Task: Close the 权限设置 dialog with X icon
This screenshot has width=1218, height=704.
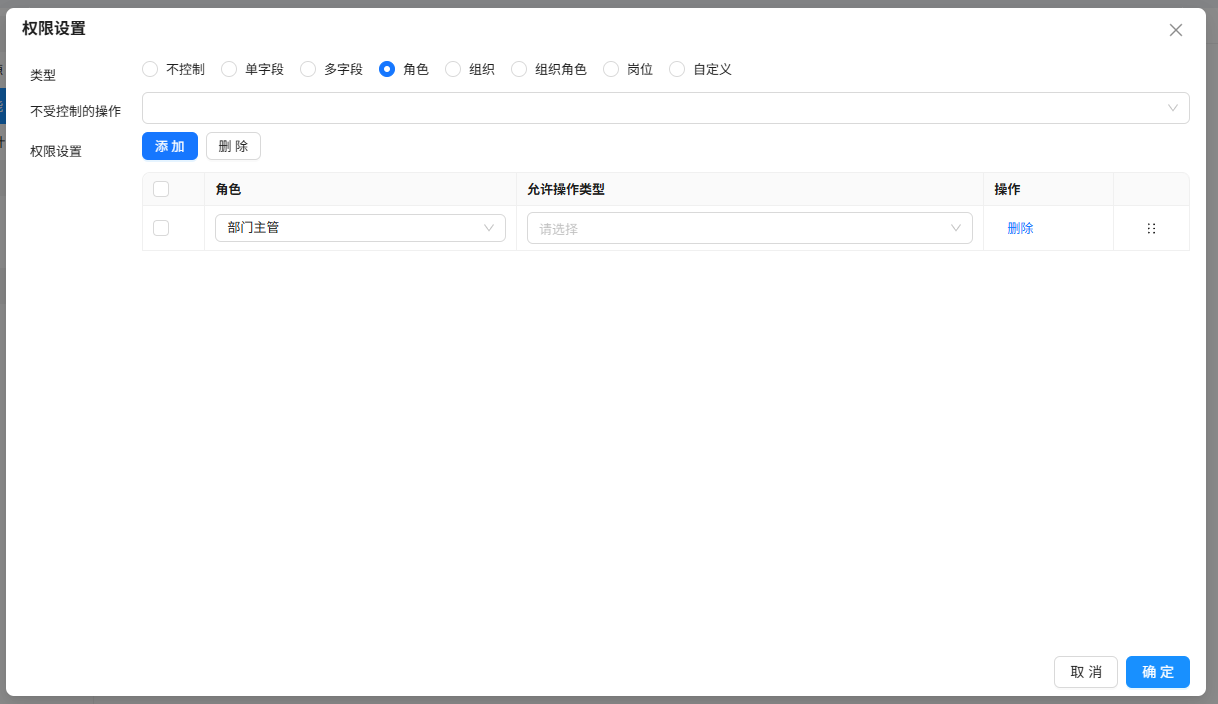Action: tap(1176, 30)
